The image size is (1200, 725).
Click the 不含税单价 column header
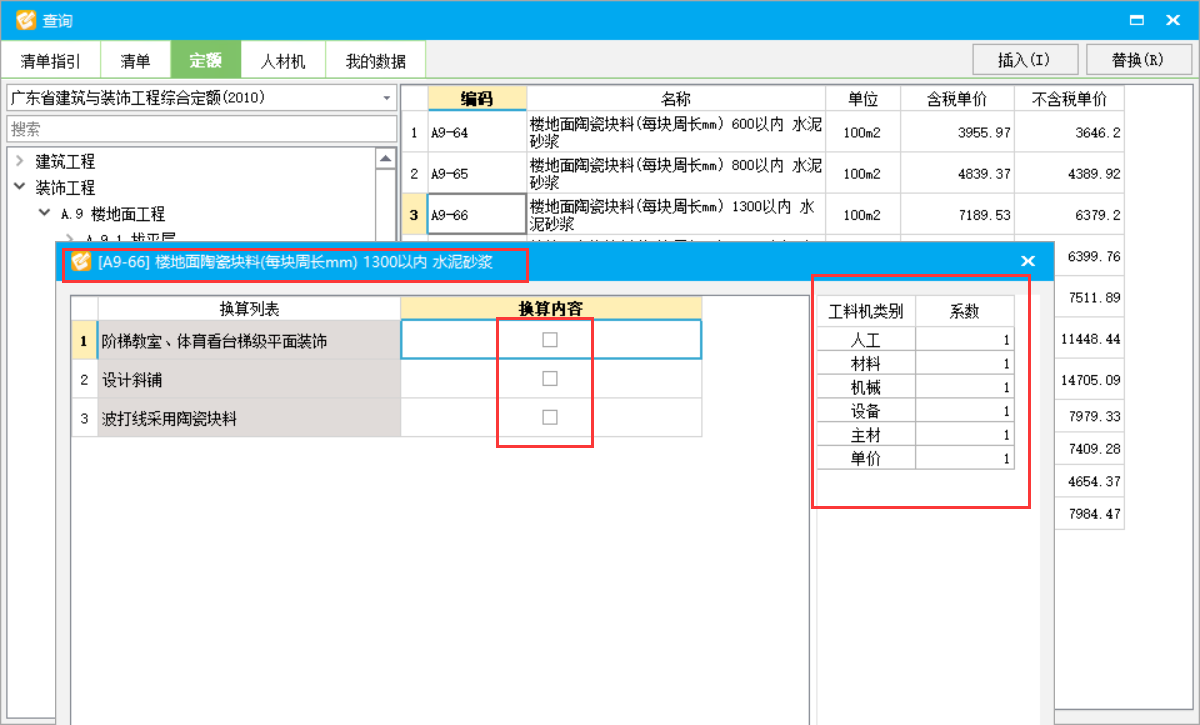1069,99
